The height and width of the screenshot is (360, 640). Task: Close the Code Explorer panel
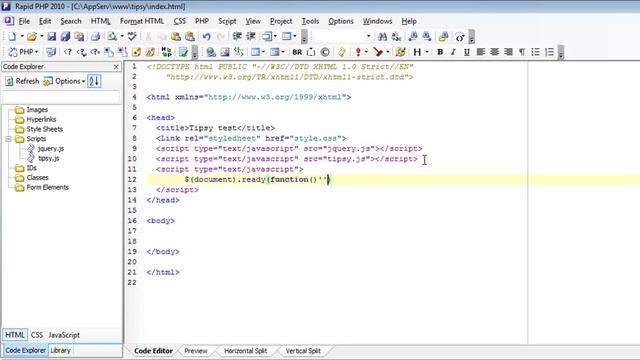pyautogui.click(x=116, y=67)
